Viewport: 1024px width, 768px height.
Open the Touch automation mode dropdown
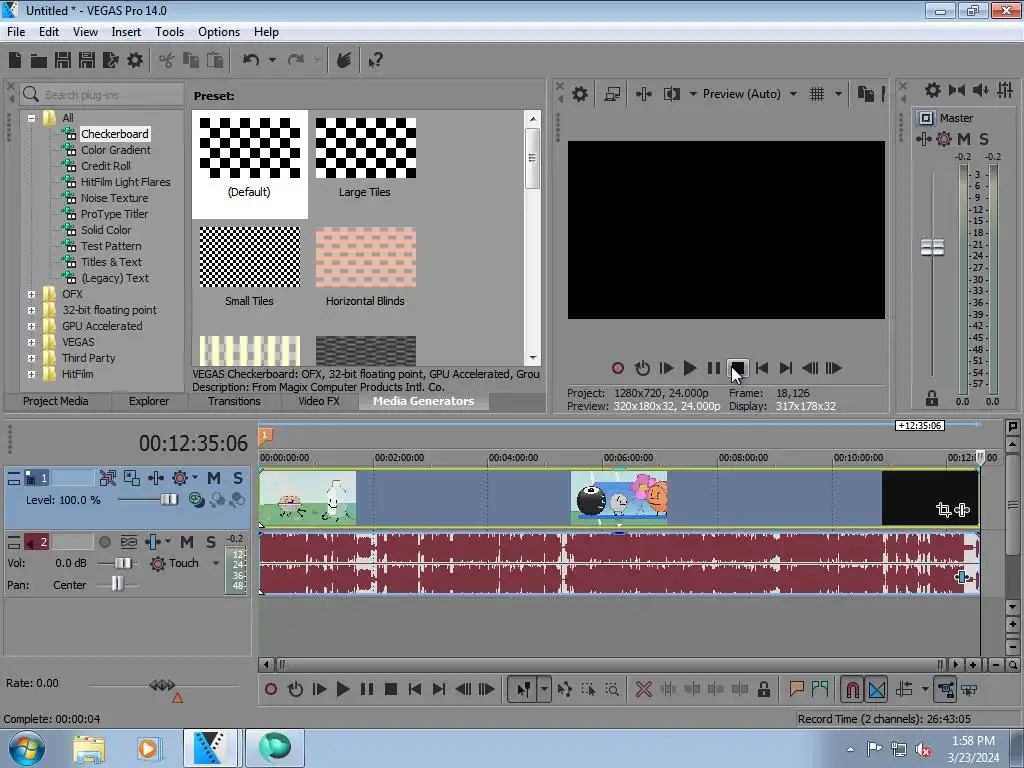pos(216,563)
